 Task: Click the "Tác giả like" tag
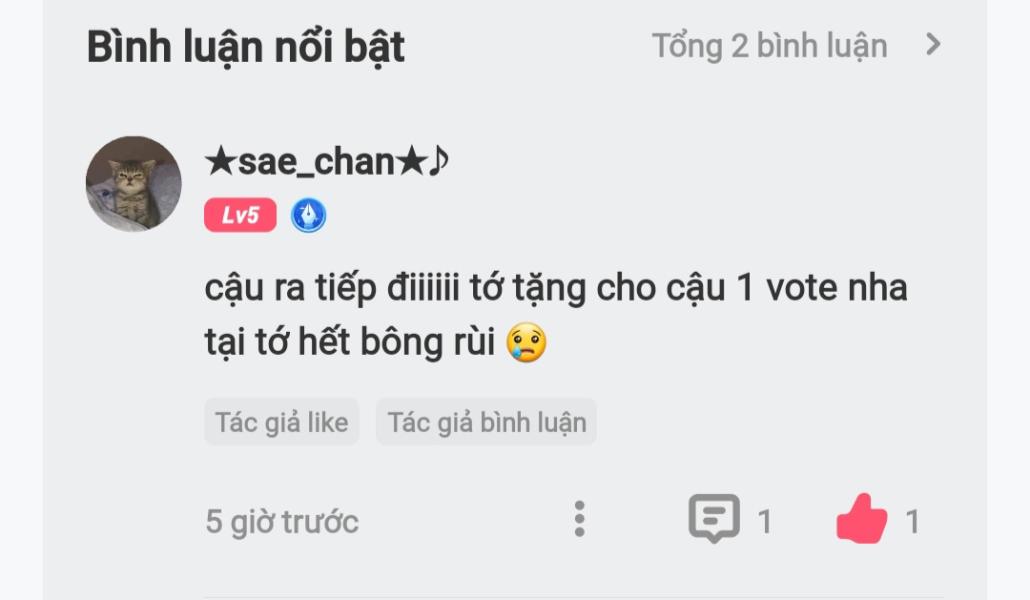point(282,422)
